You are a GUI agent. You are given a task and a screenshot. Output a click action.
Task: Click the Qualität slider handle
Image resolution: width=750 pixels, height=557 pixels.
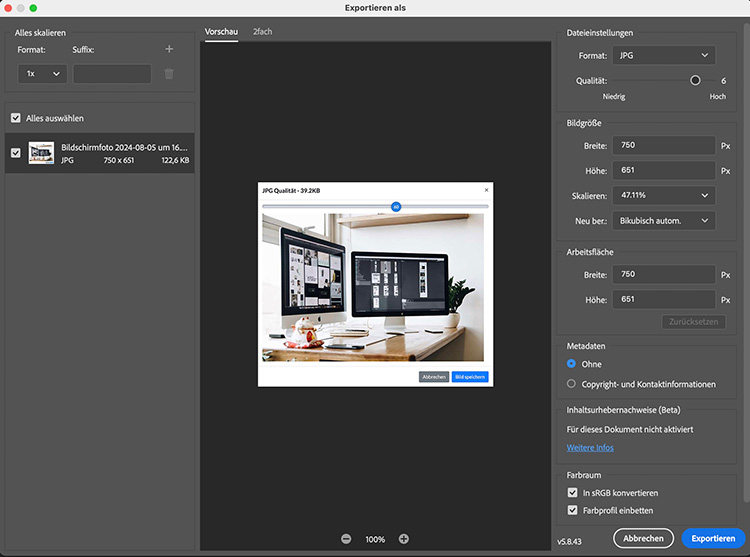tap(695, 80)
